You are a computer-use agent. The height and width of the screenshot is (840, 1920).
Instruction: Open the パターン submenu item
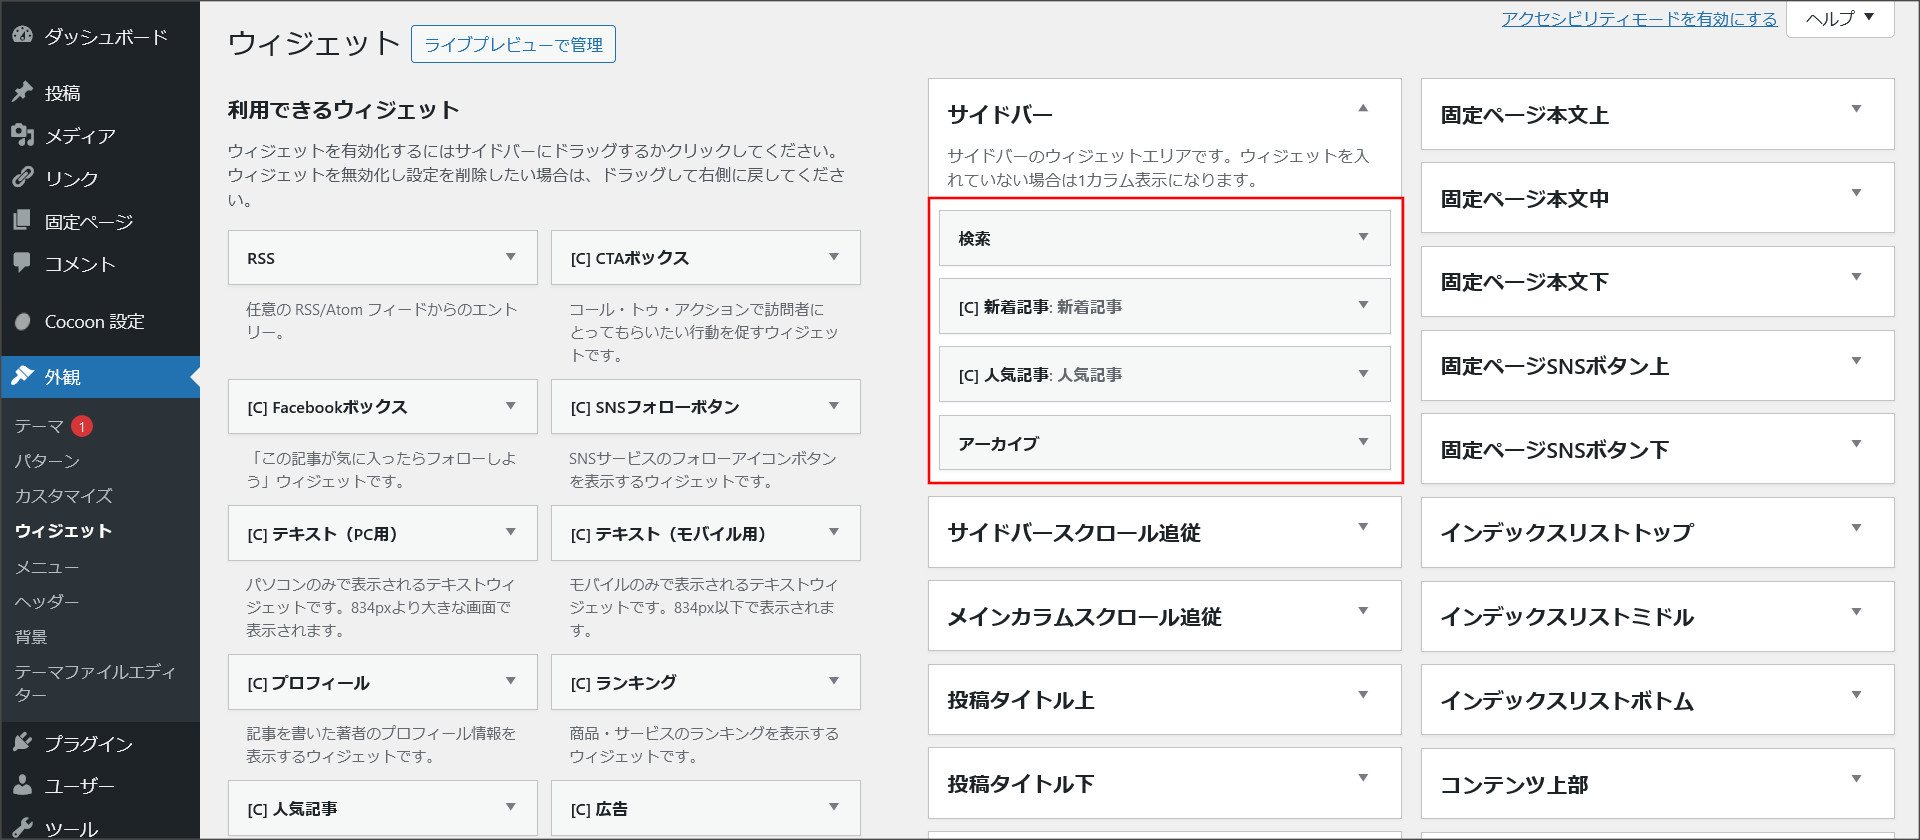pyautogui.click(x=47, y=461)
